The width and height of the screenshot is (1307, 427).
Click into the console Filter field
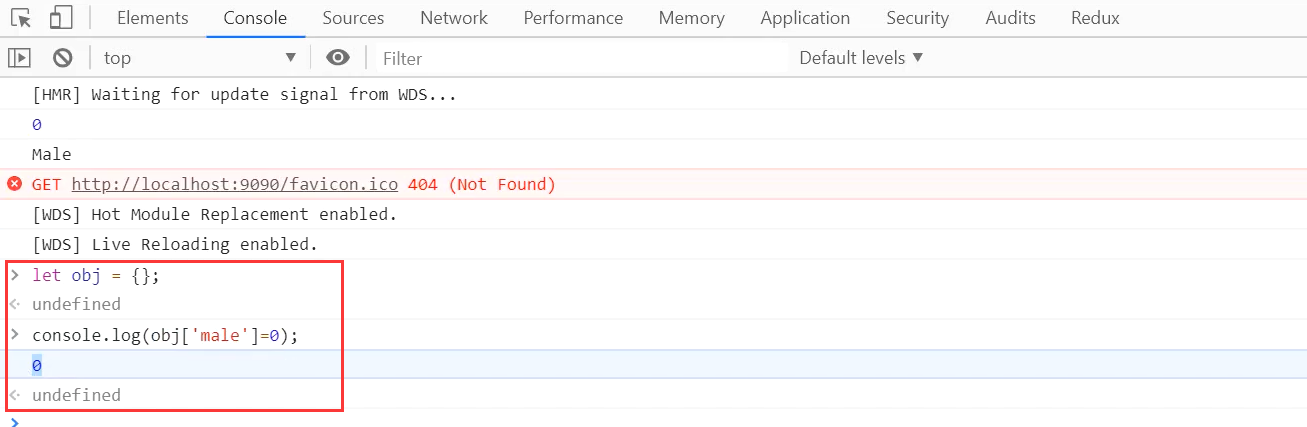tap(580, 58)
